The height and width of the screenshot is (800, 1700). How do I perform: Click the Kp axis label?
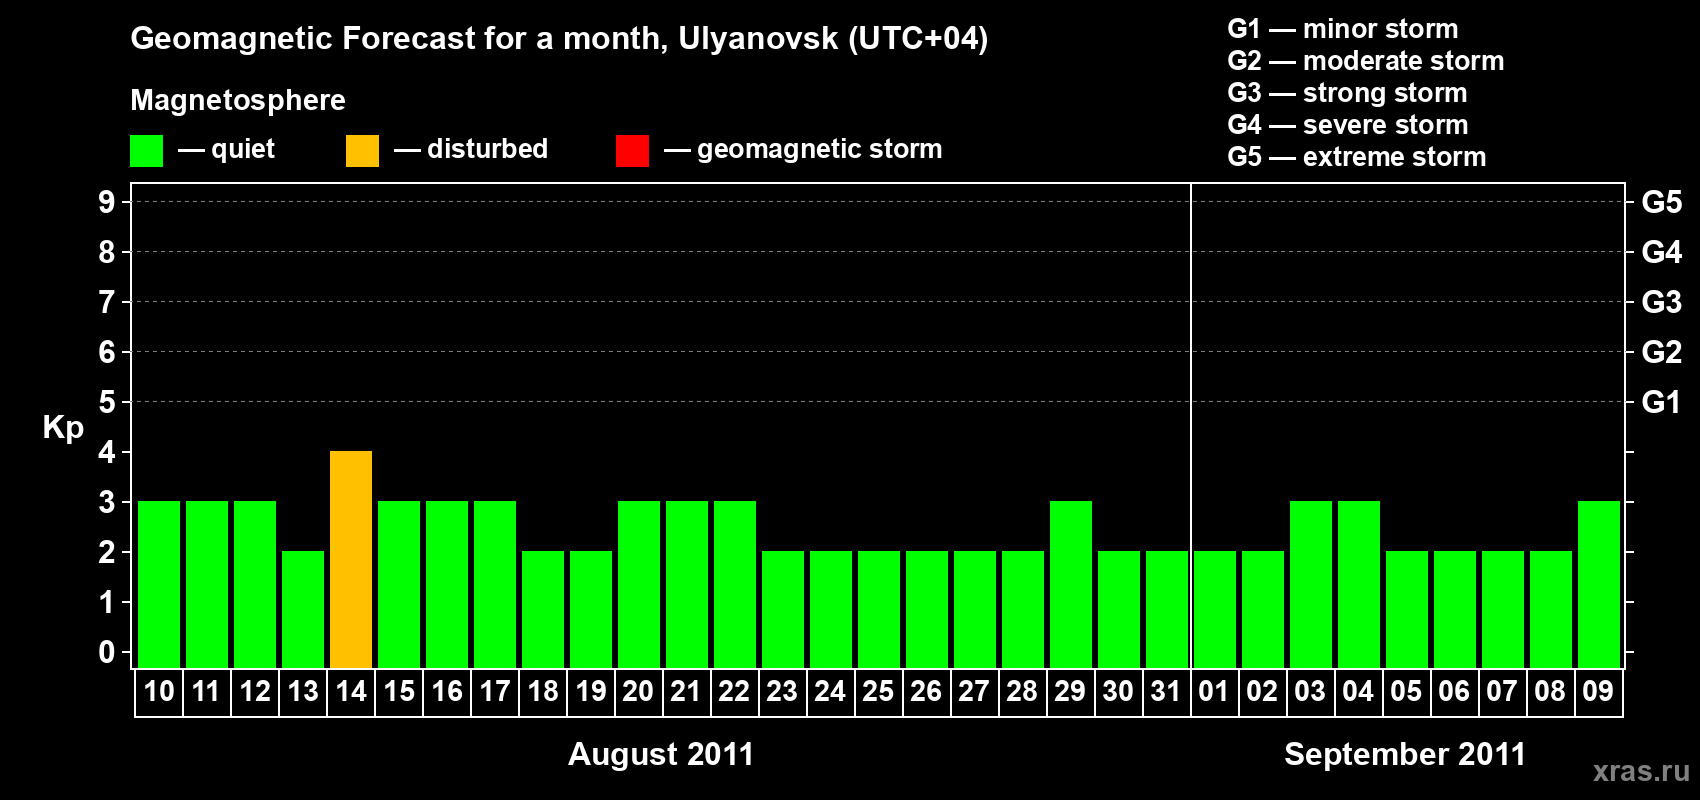pos(63,428)
